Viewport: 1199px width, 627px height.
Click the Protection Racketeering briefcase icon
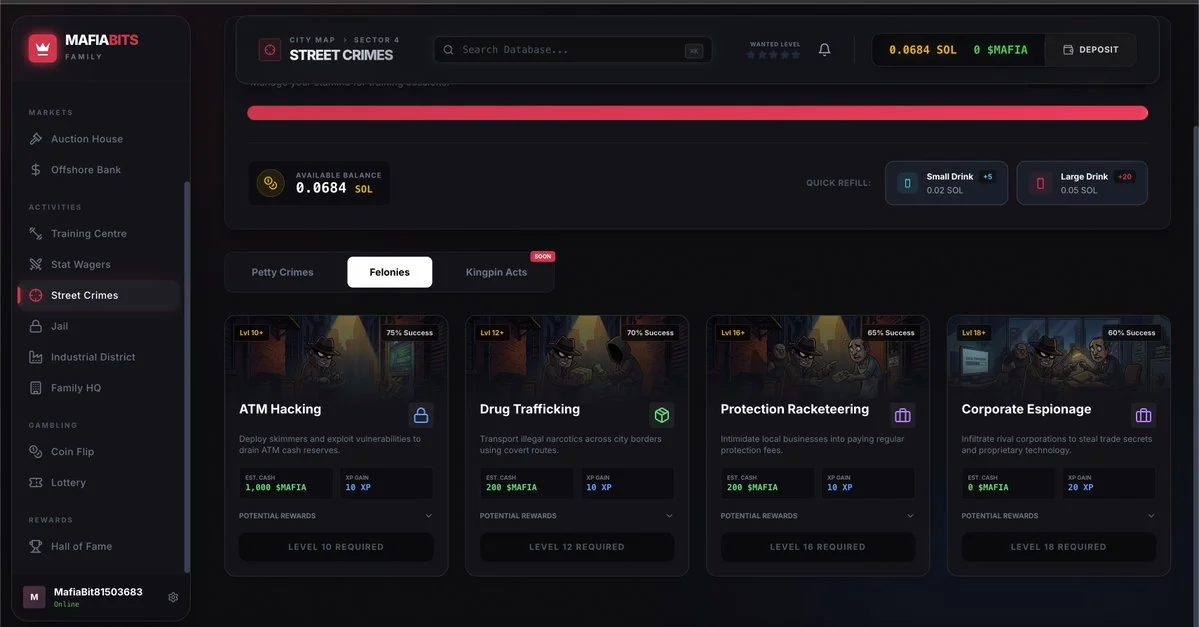pos(902,415)
